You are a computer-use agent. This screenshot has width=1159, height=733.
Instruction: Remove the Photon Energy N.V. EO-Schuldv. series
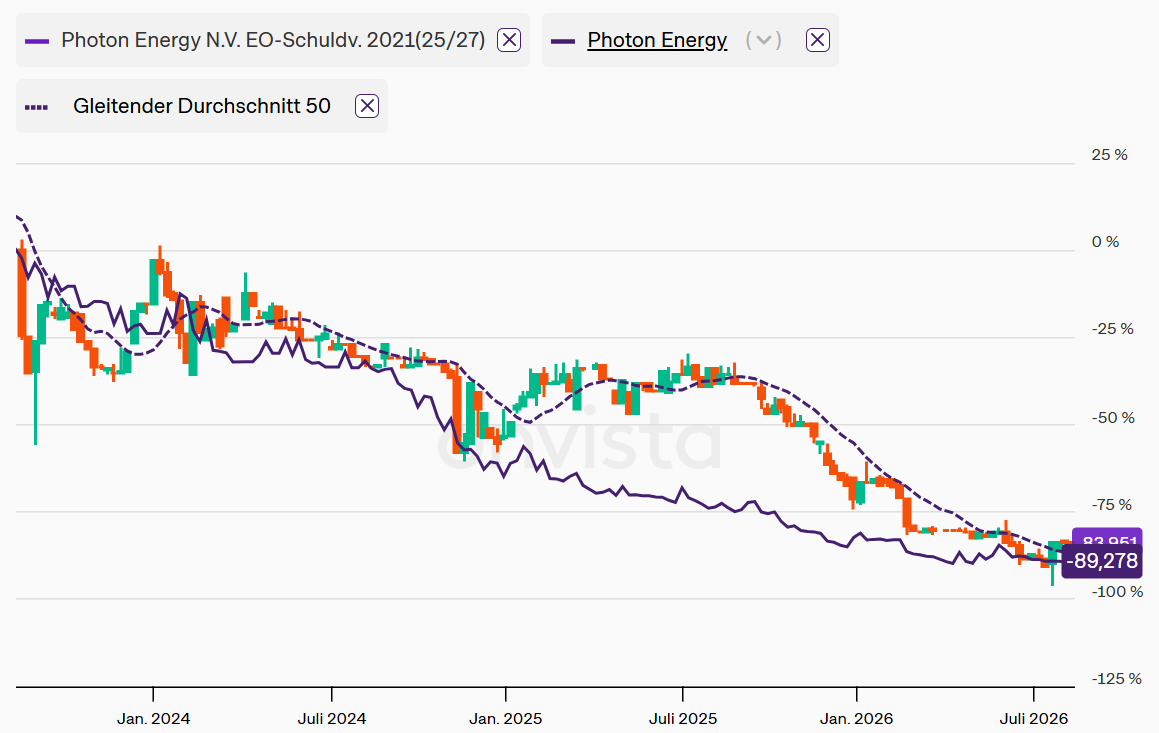click(509, 40)
